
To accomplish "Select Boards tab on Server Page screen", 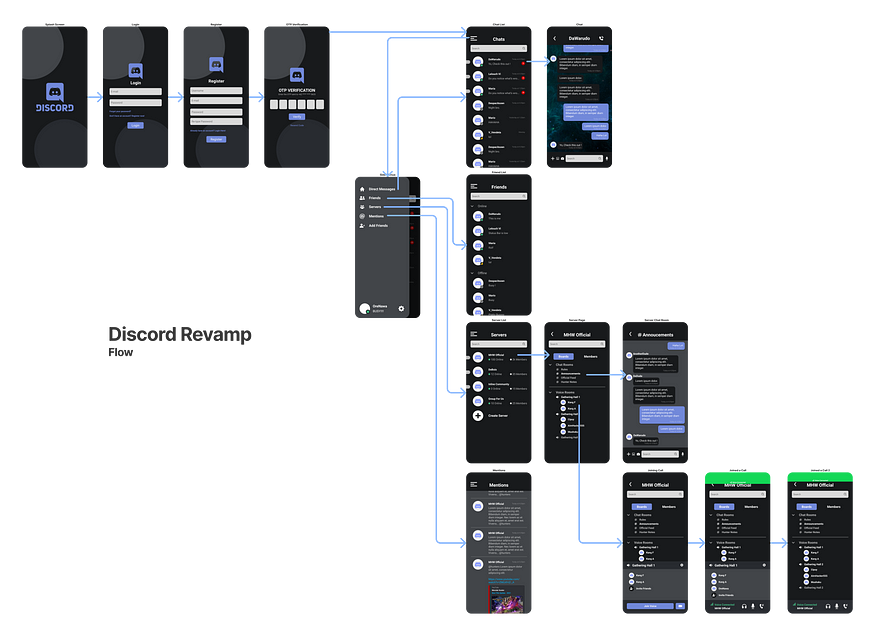I will coord(564,356).
